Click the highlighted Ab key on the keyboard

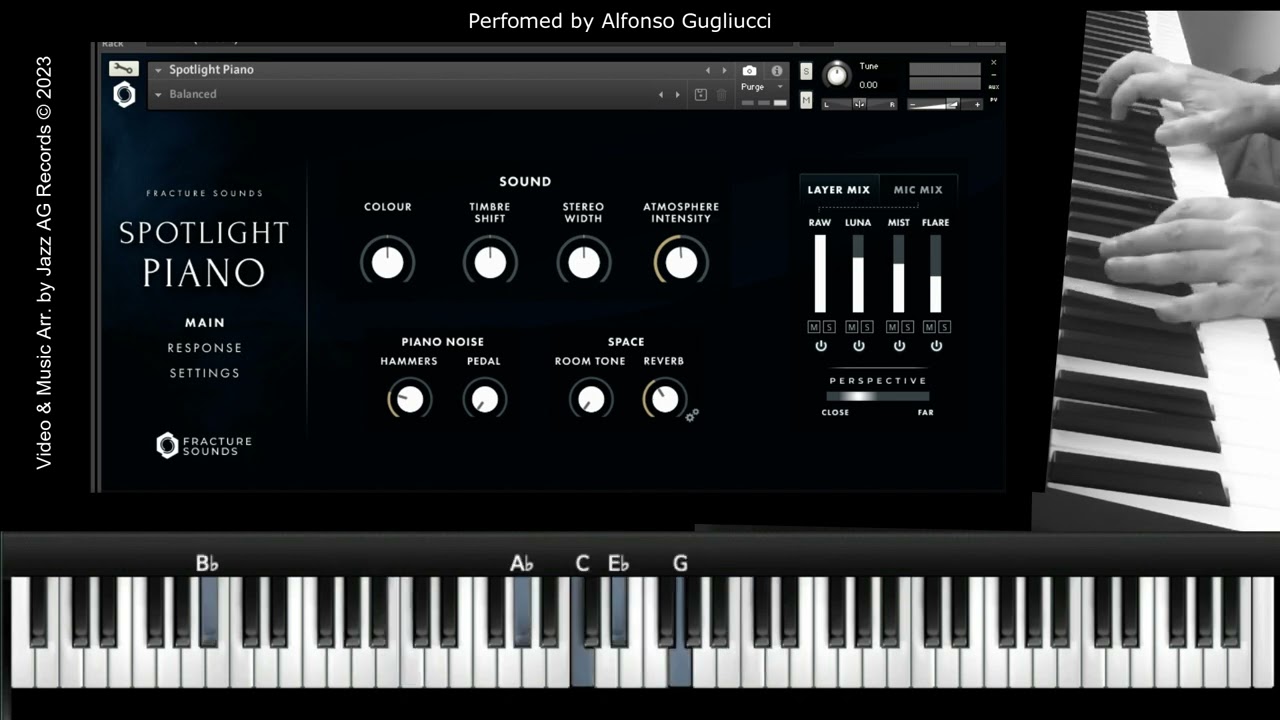click(522, 610)
